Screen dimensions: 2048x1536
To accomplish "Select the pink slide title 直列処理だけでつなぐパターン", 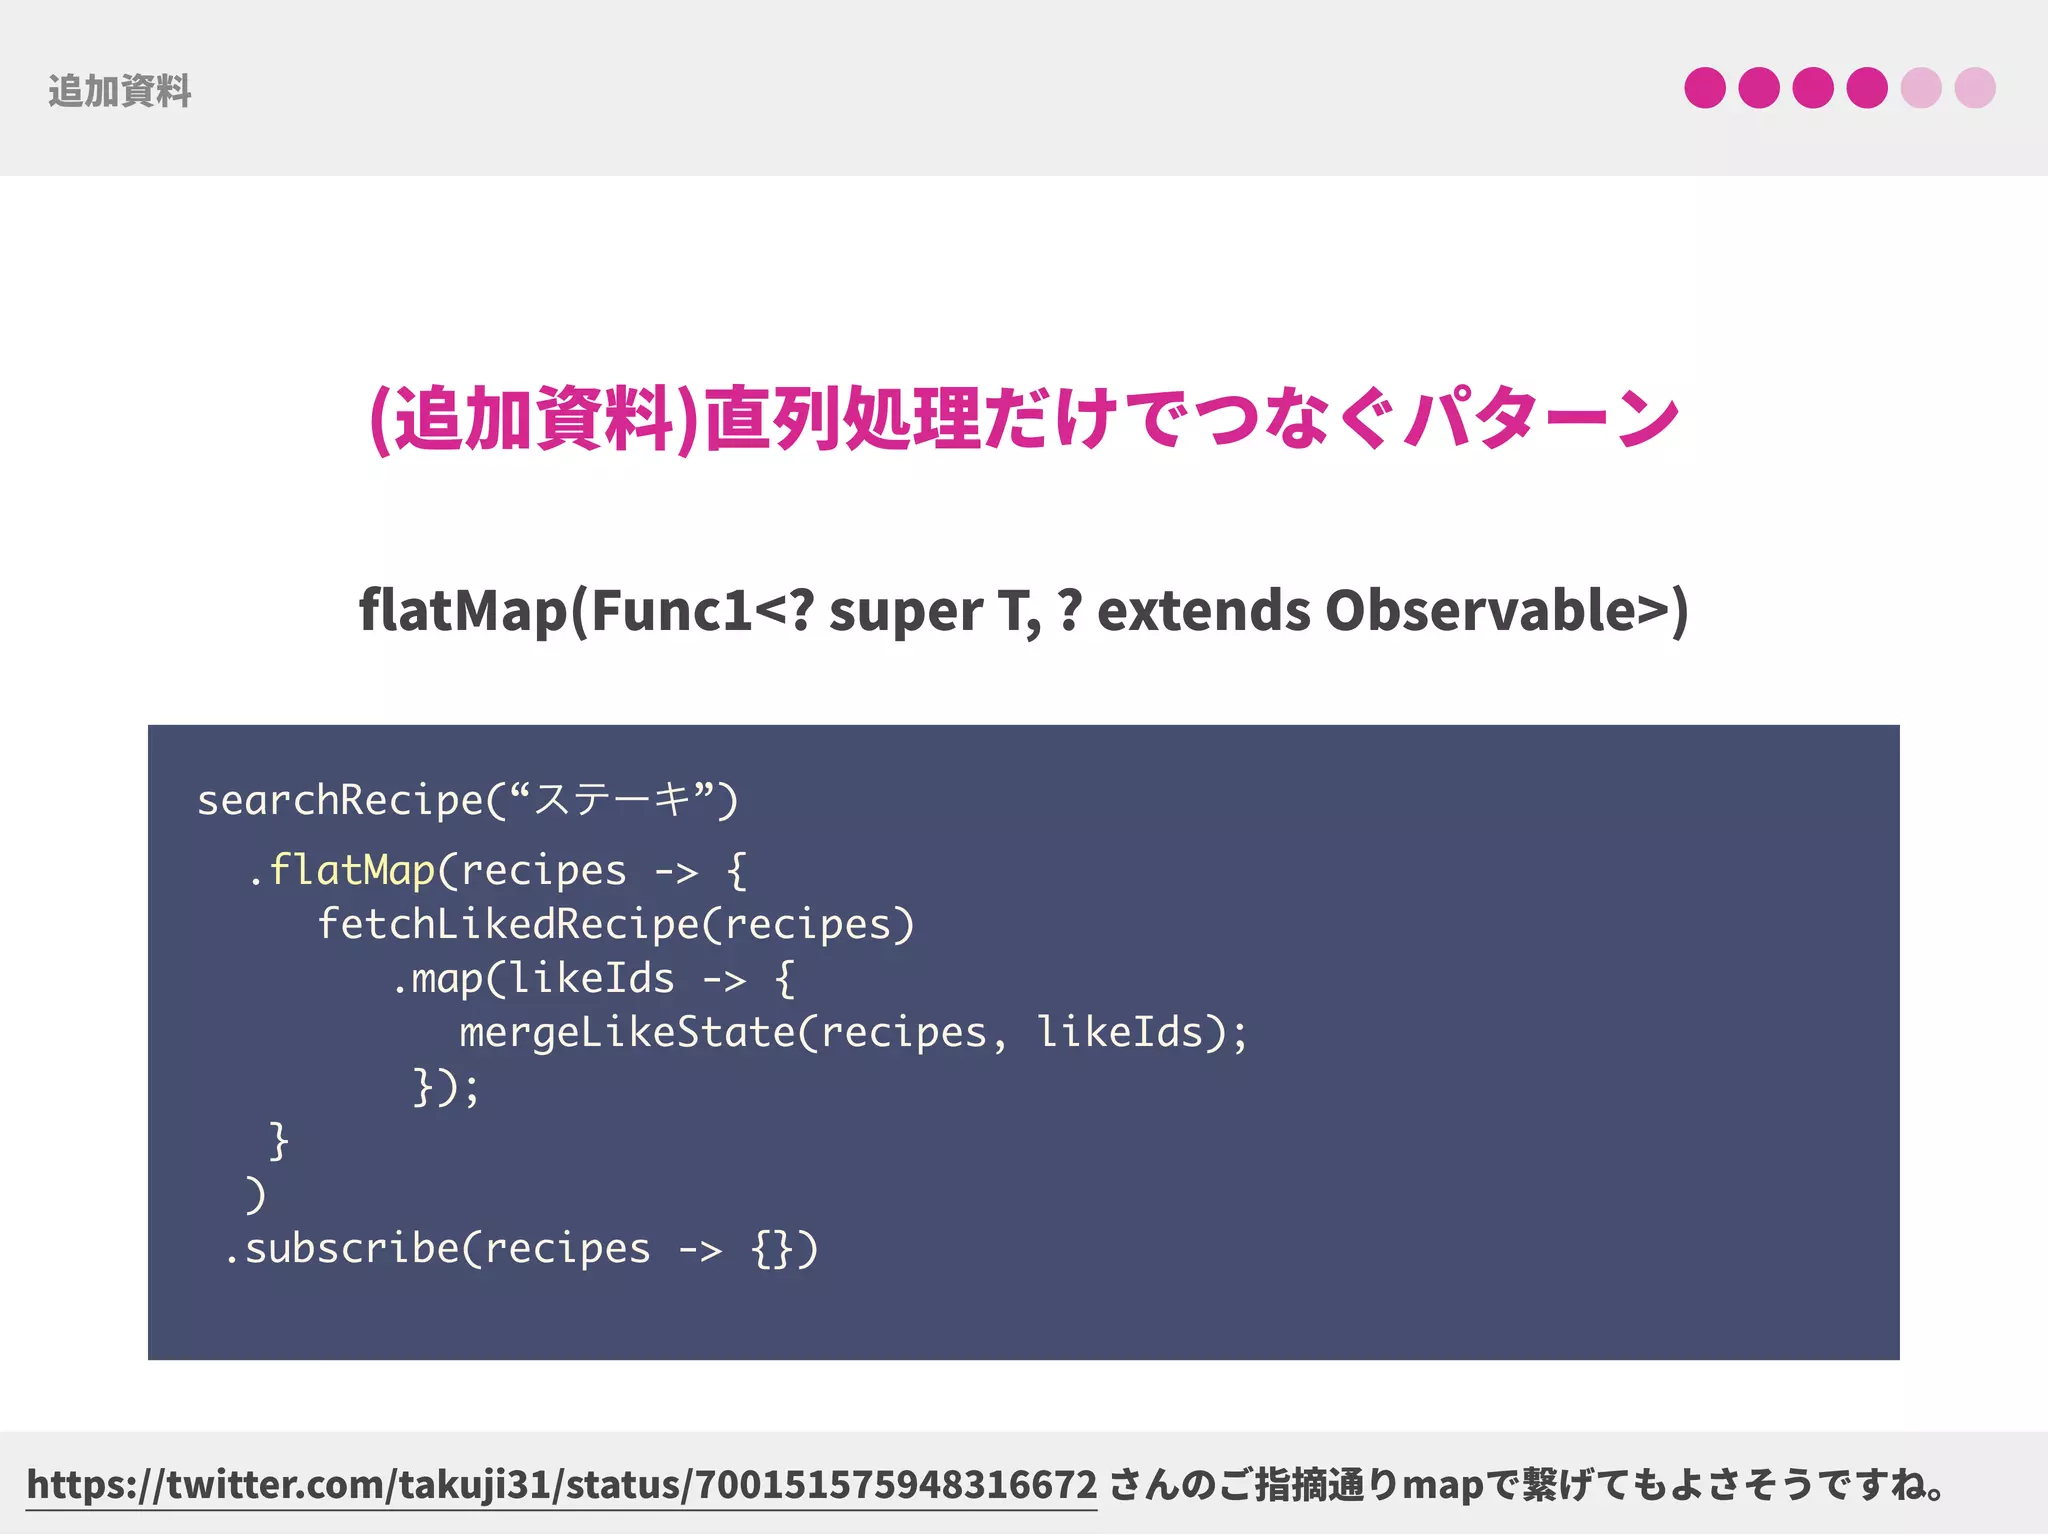I will [1024, 418].
